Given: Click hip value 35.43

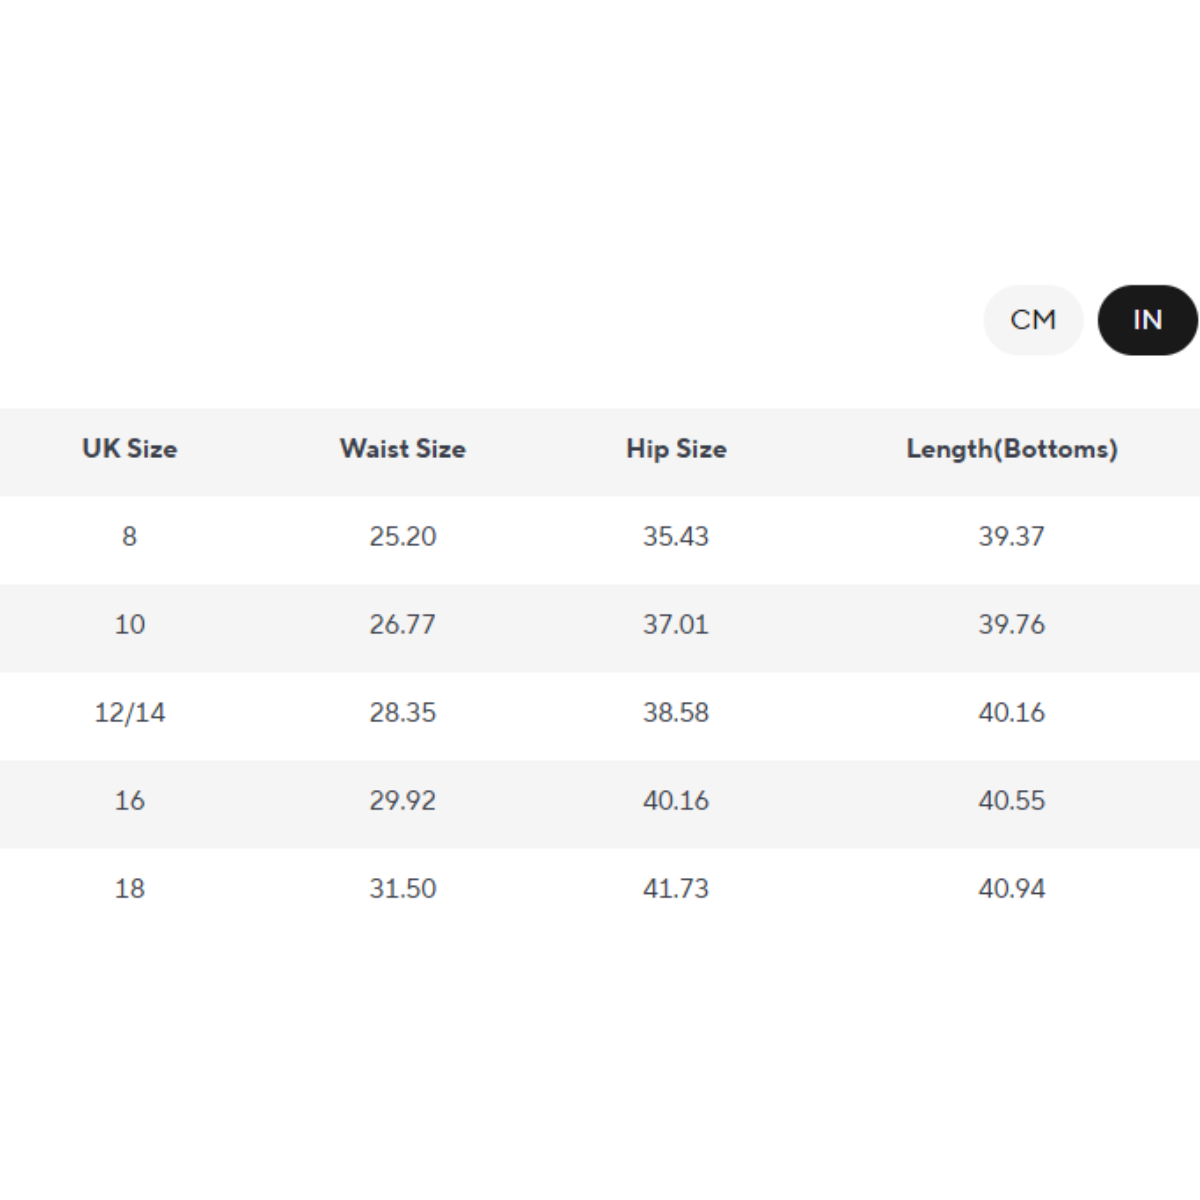Looking at the screenshot, I should coord(676,537).
